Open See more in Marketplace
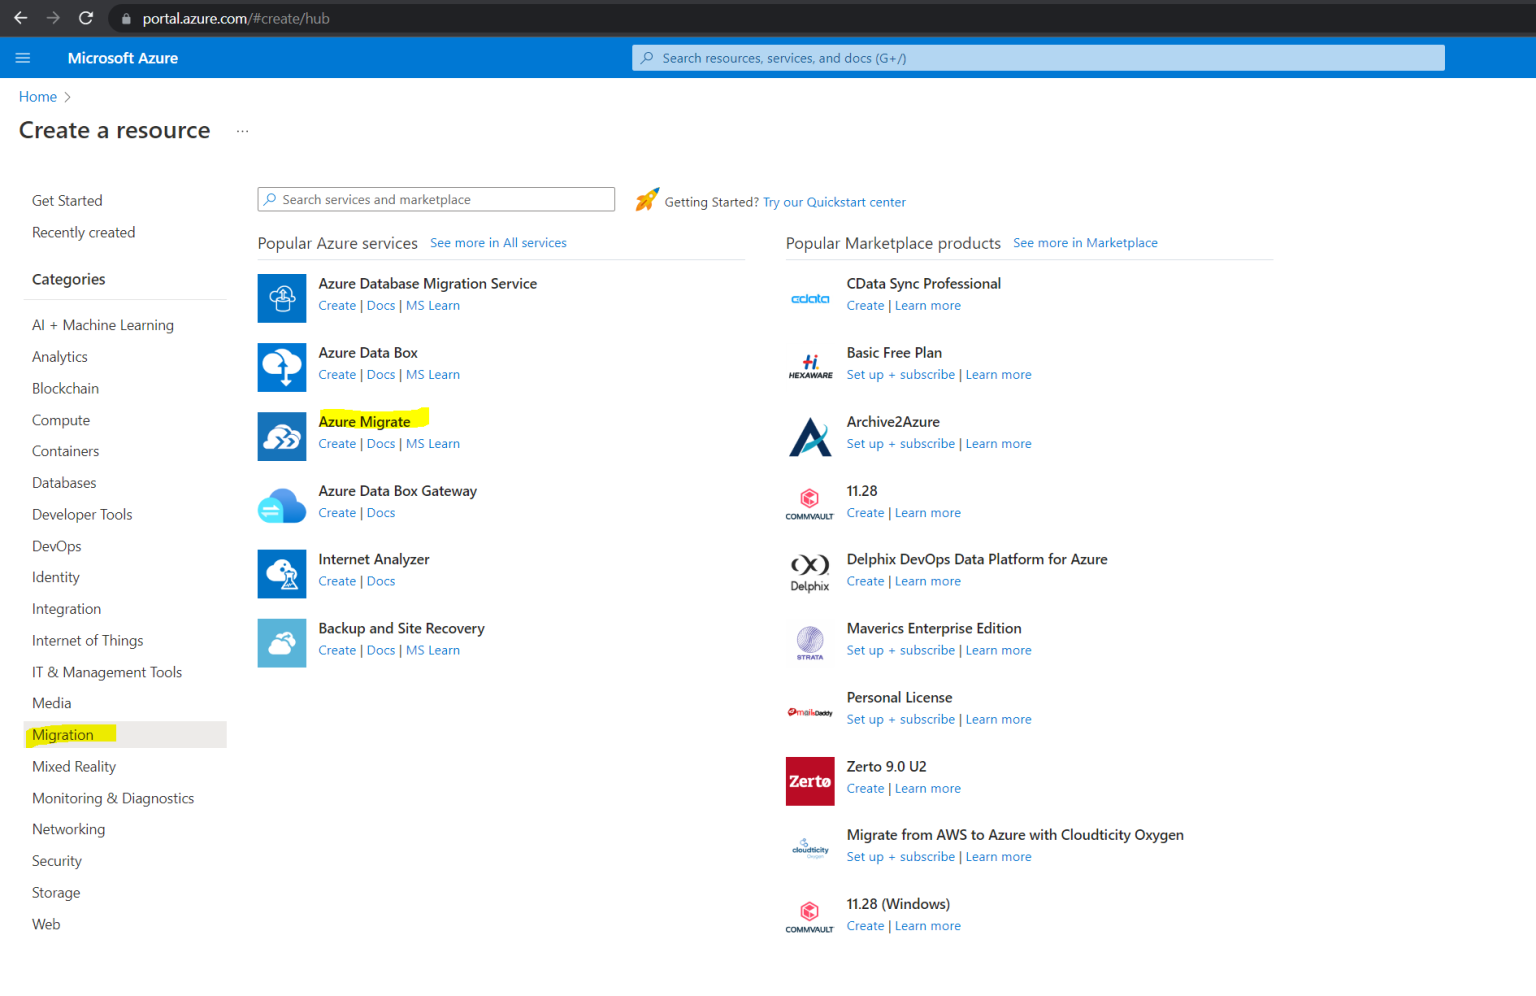This screenshot has height=996, width=1536. 1085,242
